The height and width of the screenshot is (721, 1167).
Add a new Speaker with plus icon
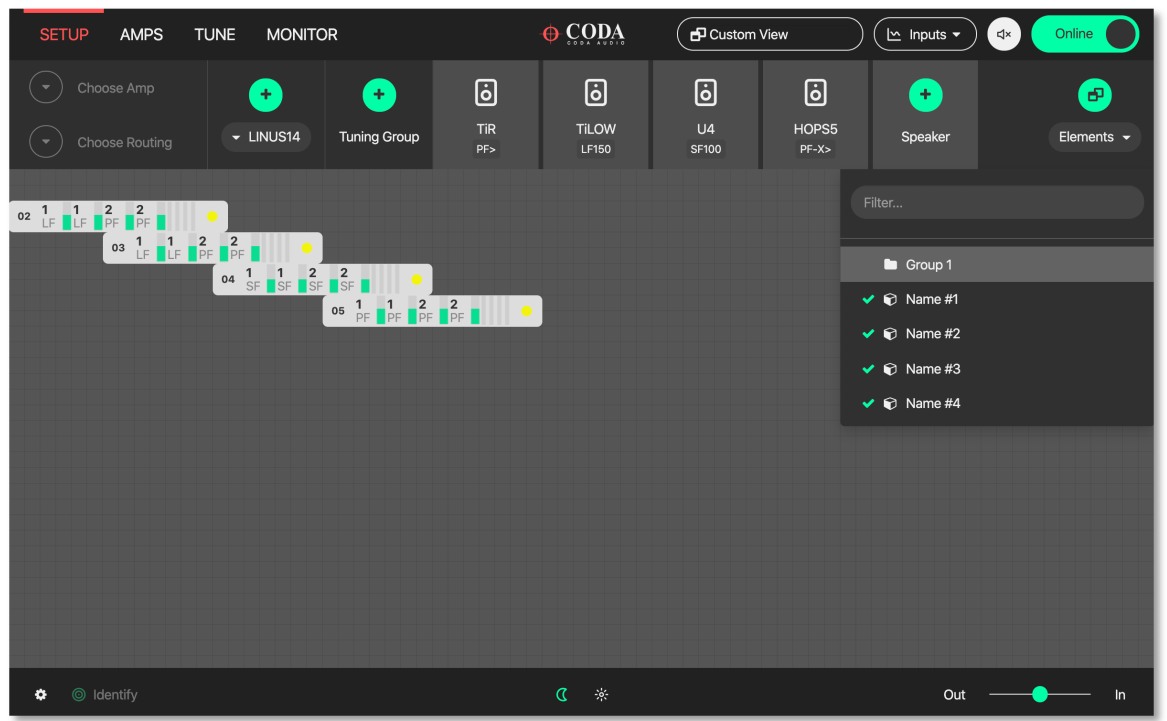point(925,95)
